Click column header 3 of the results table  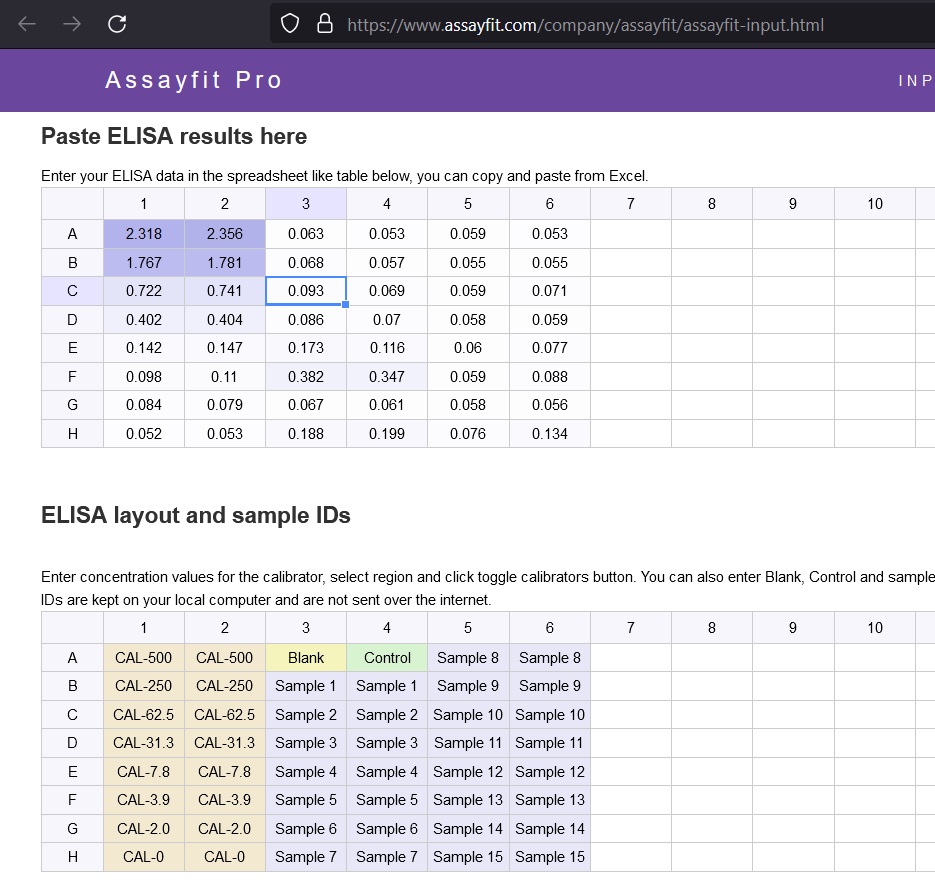point(305,204)
